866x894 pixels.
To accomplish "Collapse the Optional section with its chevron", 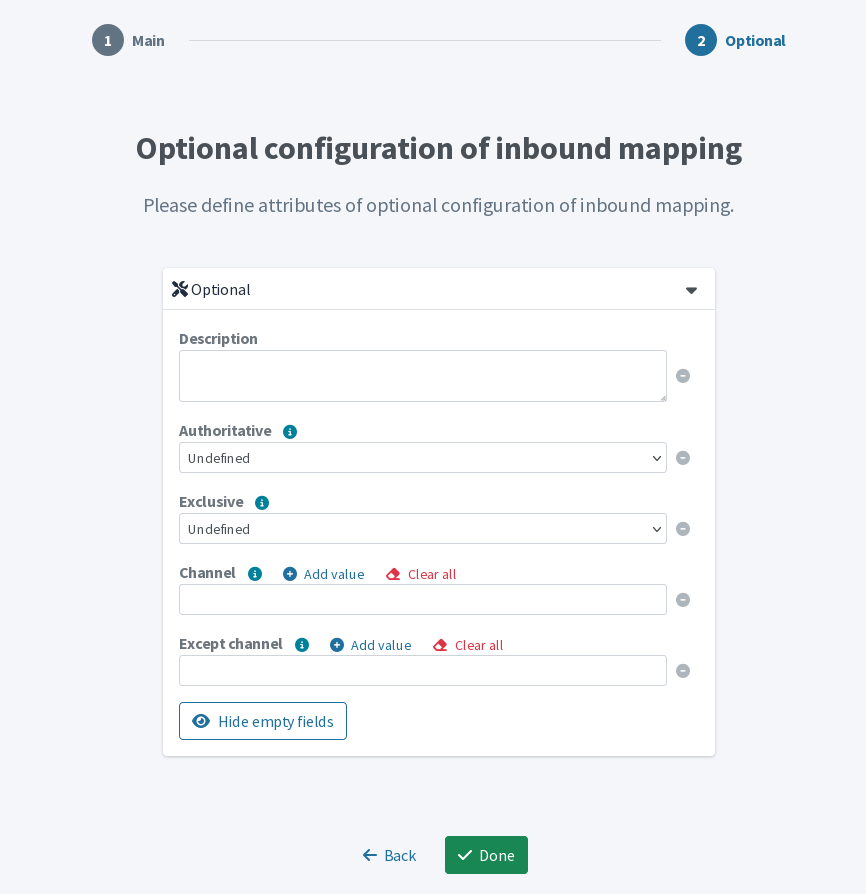I will click(x=691, y=290).
